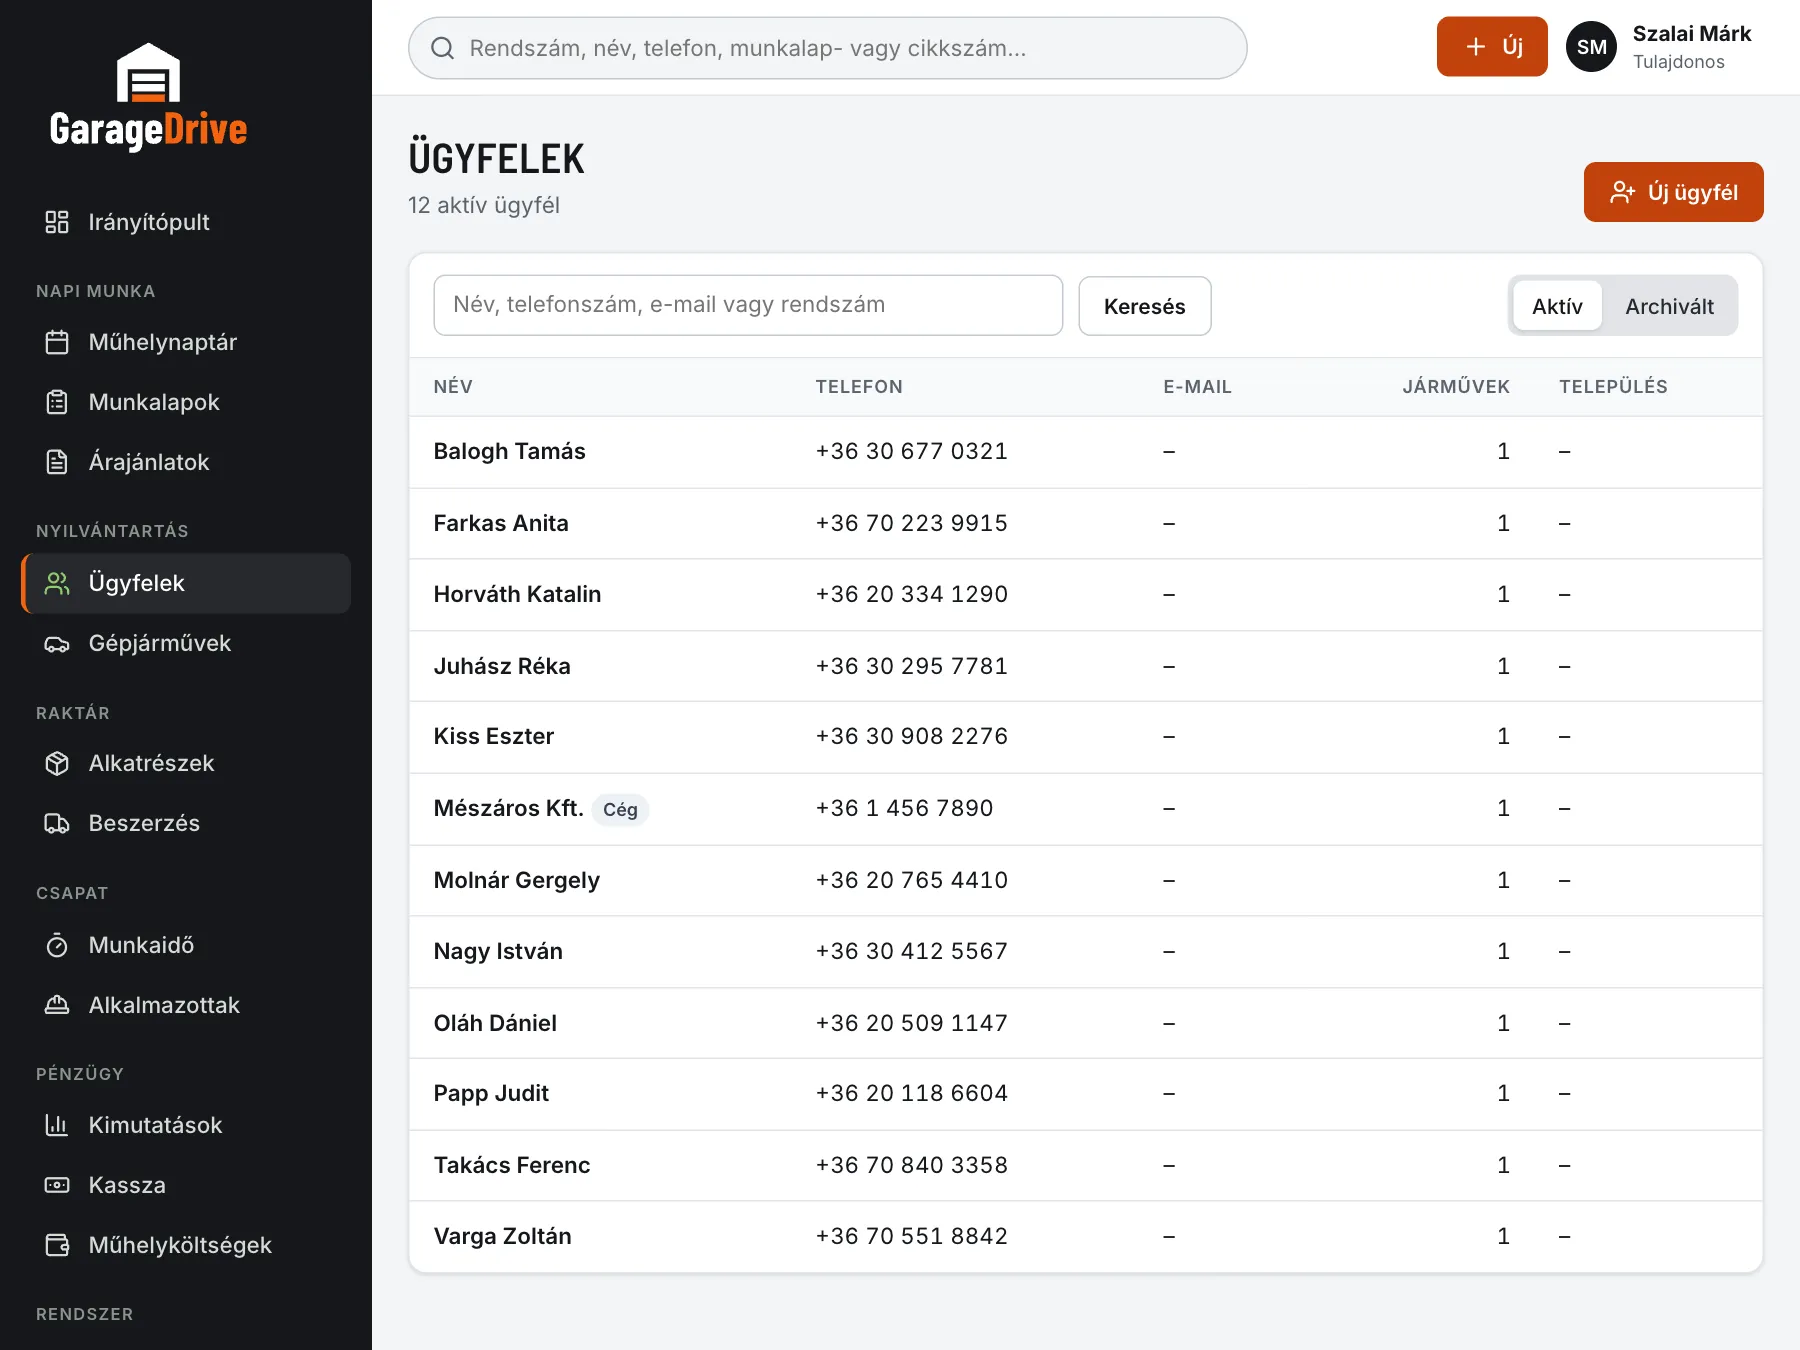Open customer Papp Judit
The height and width of the screenshot is (1350, 1800).
pos(491,1093)
